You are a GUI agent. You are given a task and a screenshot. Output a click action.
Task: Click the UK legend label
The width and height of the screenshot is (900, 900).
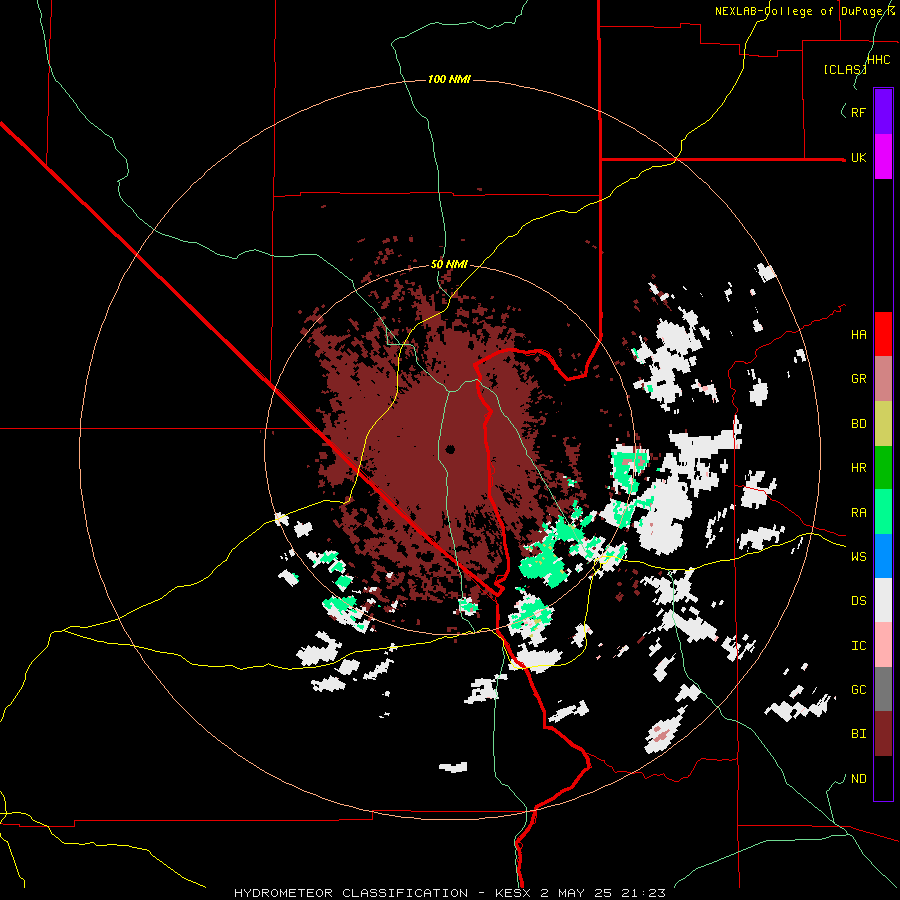[x=858, y=158]
